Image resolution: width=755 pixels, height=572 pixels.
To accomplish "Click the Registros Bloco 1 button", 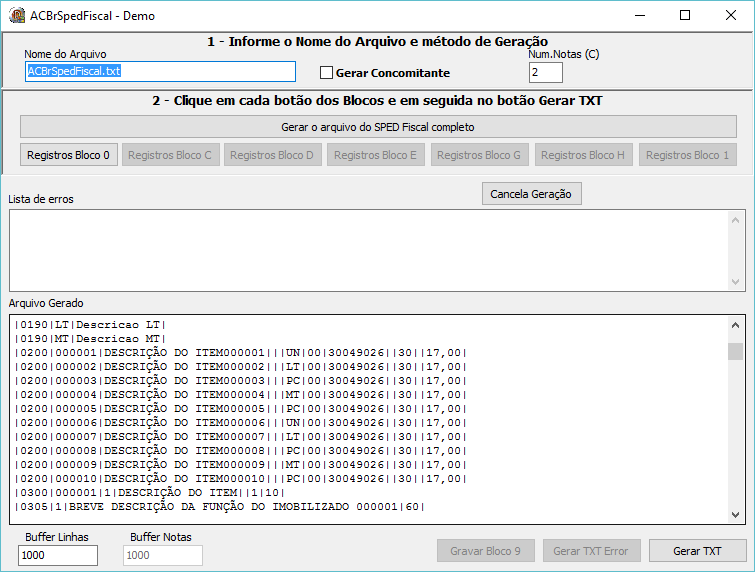I will click(688, 155).
